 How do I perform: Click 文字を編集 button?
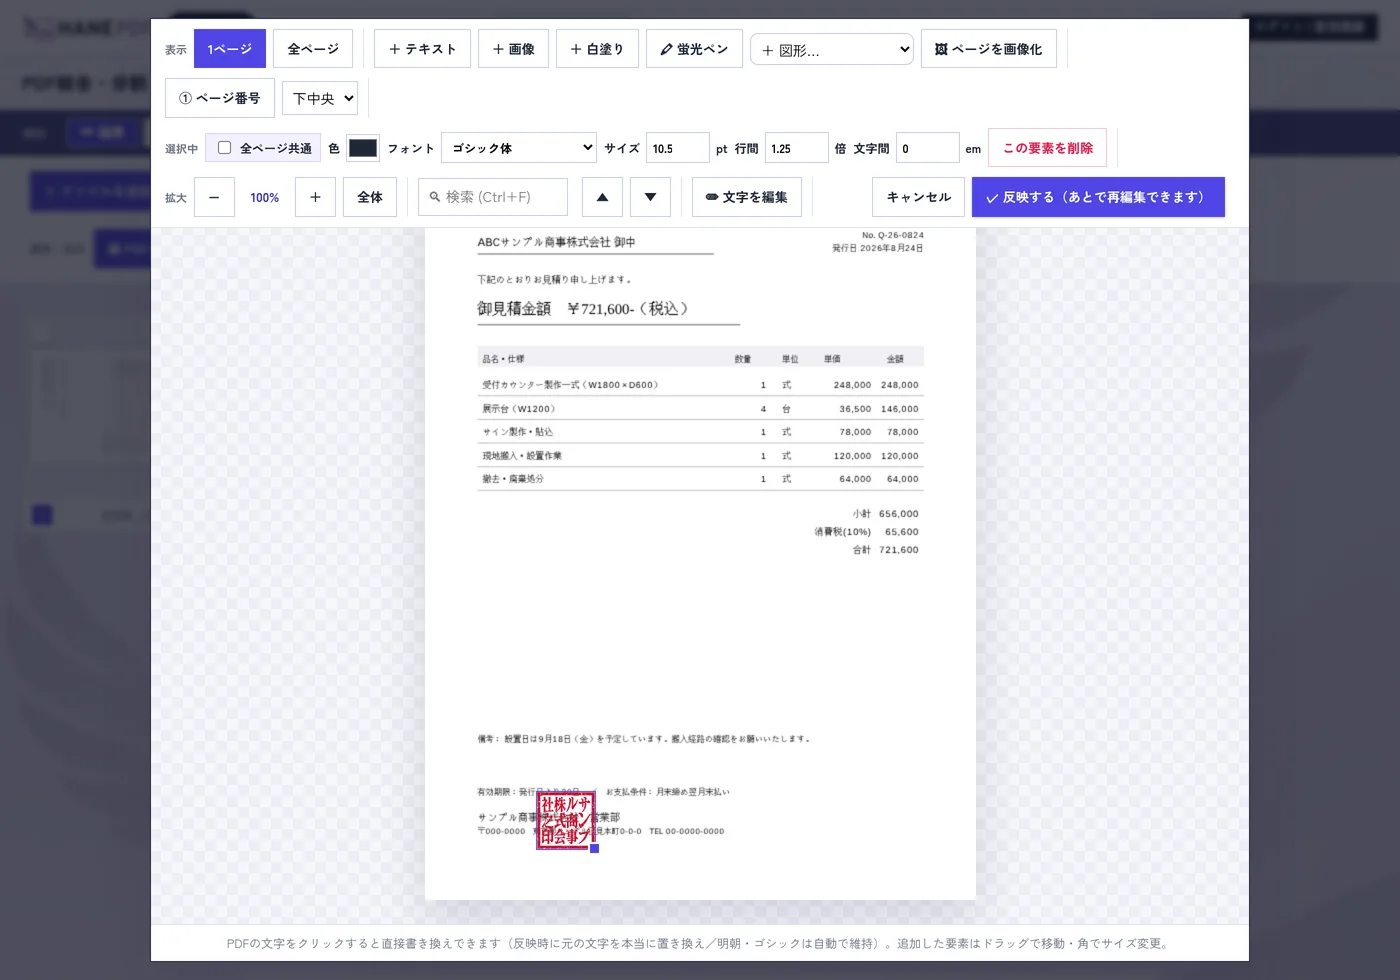747,197
